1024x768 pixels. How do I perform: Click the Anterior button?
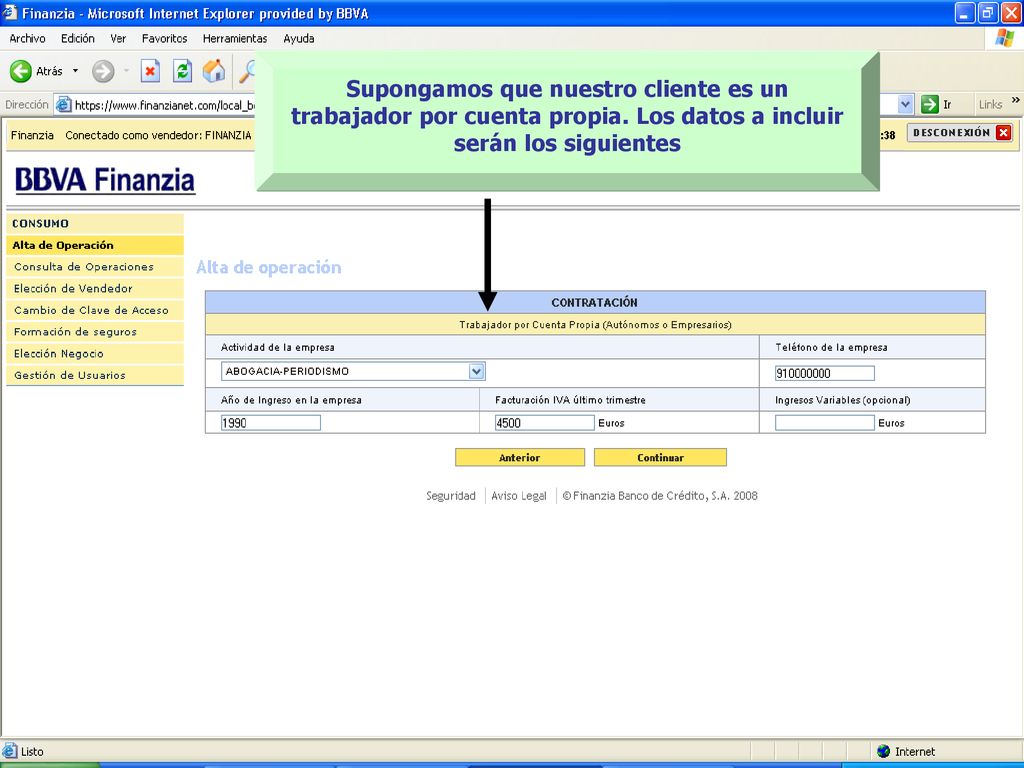[520, 457]
